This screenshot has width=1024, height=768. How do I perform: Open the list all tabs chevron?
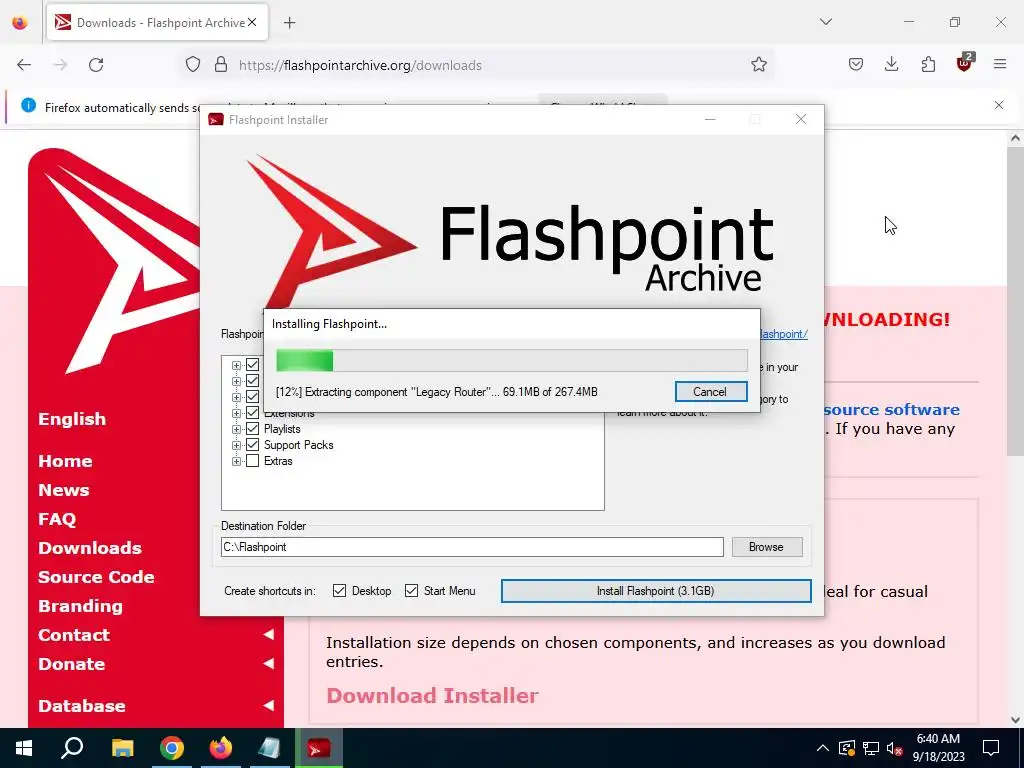click(x=825, y=22)
